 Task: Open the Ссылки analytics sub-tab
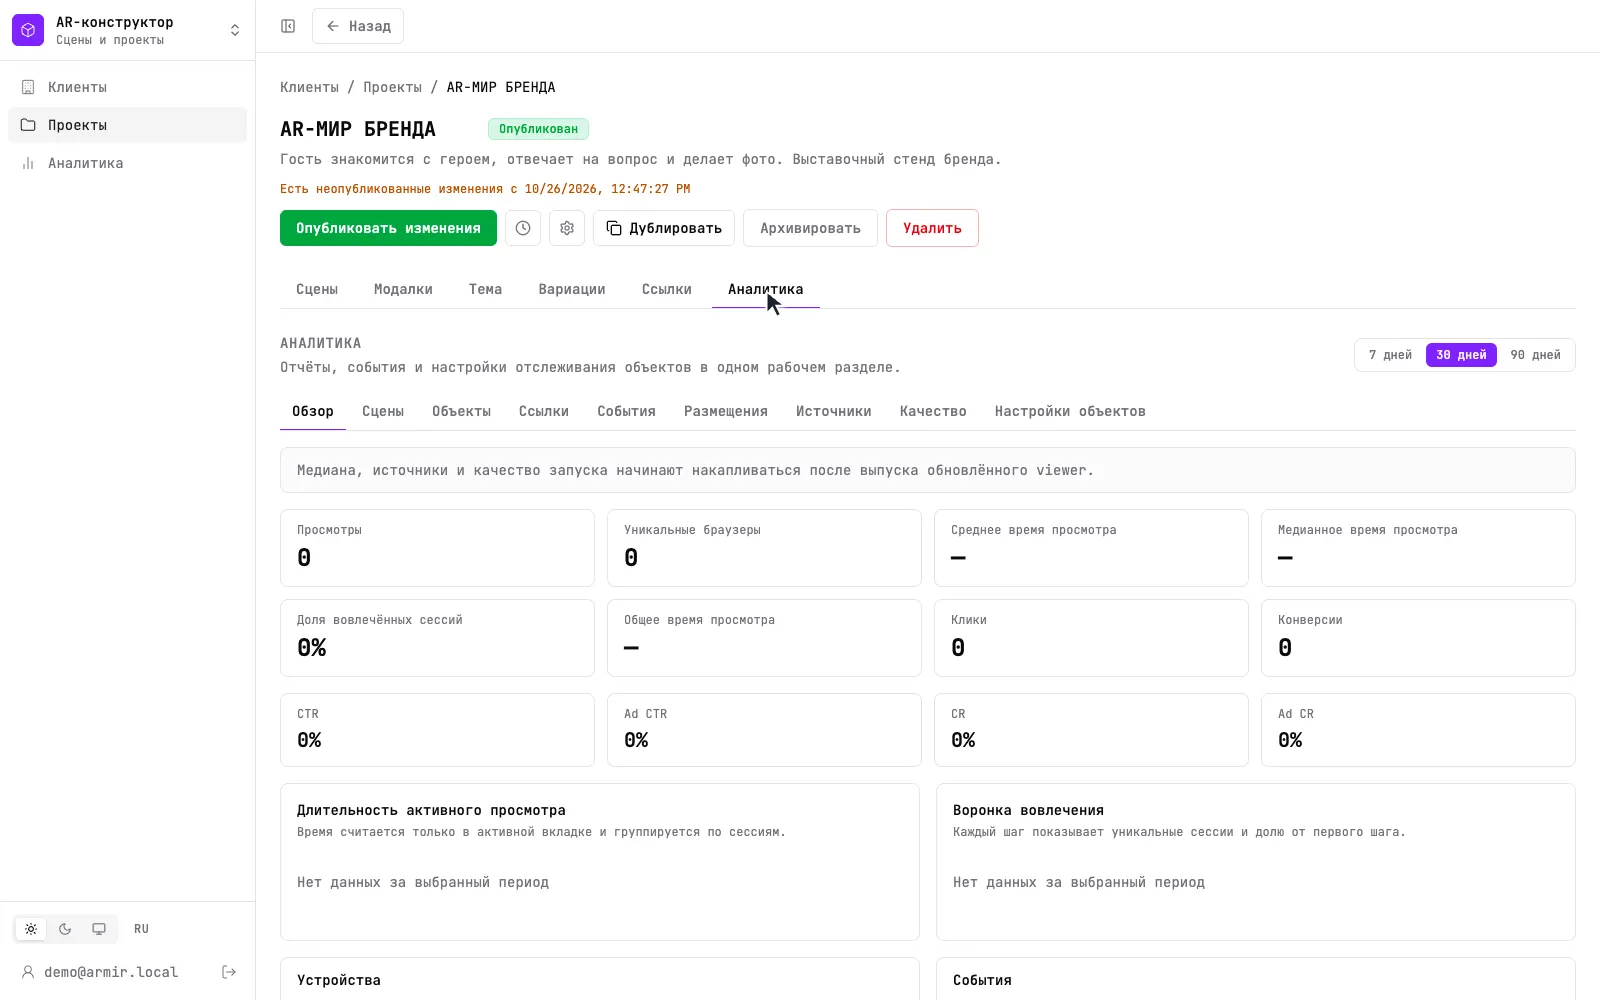pyautogui.click(x=544, y=411)
